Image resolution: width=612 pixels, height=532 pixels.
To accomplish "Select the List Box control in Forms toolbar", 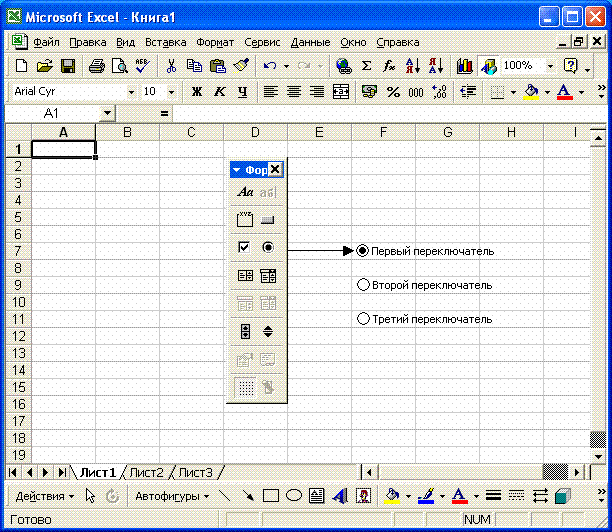I will 245,276.
